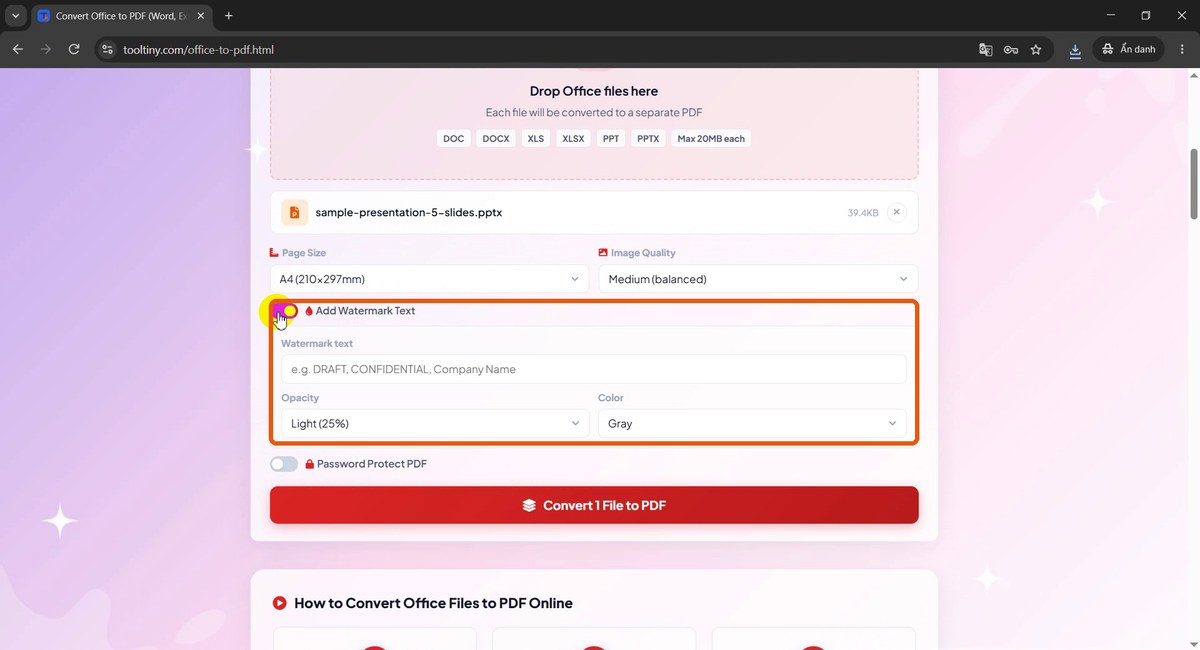This screenshot has height=650, width=1200.
Task: Open the Google Translate icon in the address bar
Action: [x=986, y=49]
